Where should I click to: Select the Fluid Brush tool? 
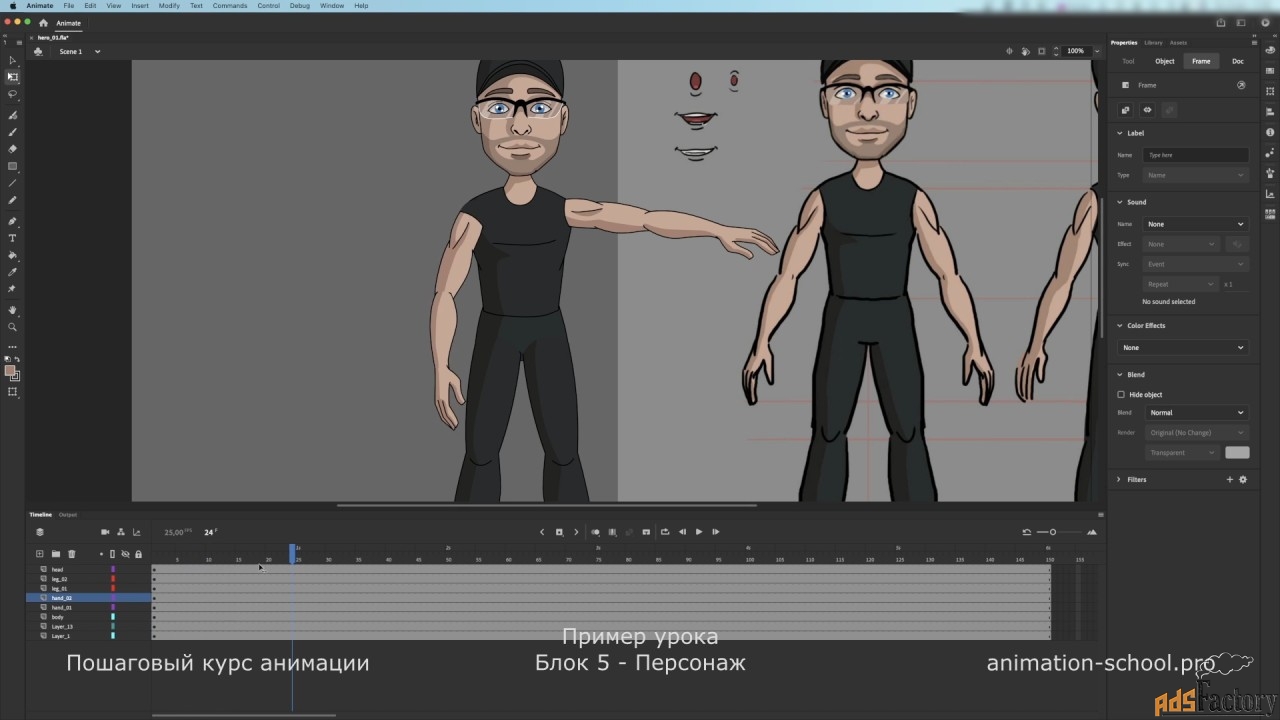[x=13, y=115]
